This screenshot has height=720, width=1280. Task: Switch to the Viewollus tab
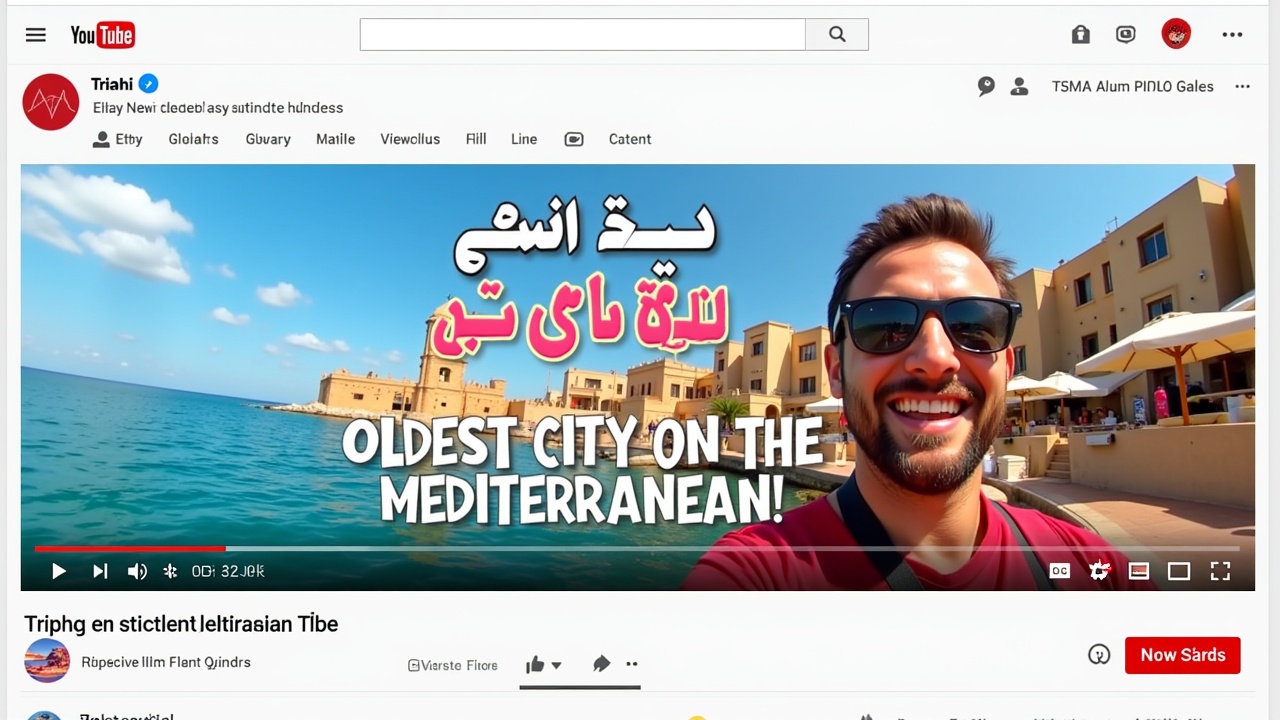click(x=410, y=139)
